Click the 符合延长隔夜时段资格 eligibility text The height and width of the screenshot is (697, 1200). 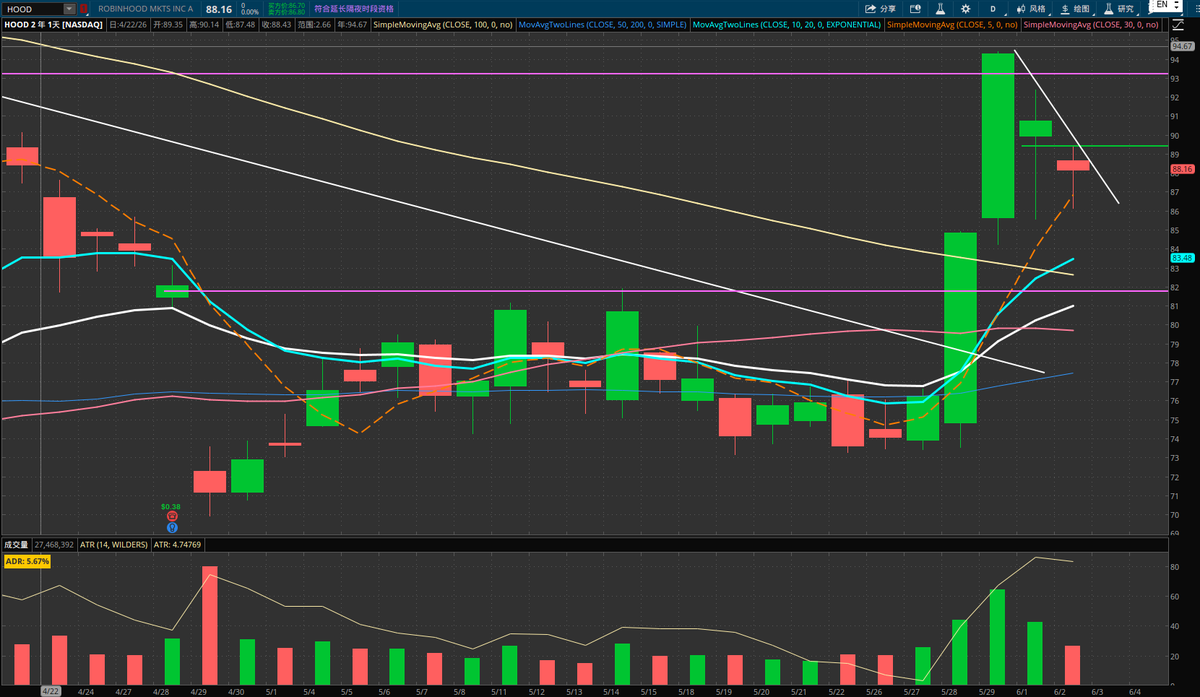click(x=356, y=8)
